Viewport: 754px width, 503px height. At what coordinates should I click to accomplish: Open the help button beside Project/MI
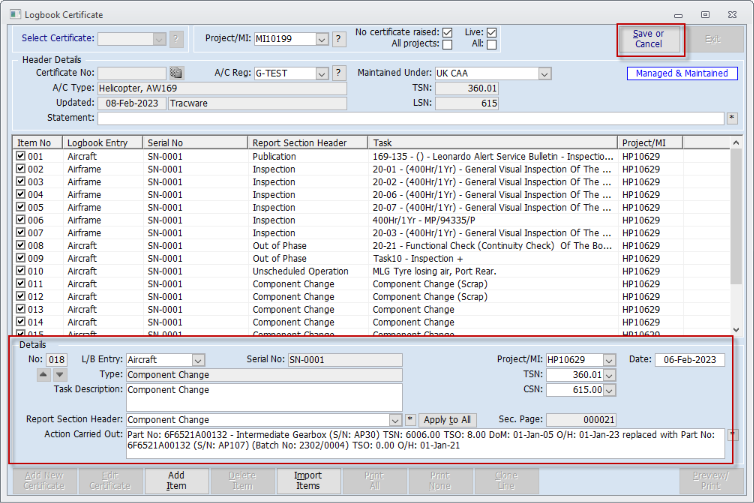point(339,39)
